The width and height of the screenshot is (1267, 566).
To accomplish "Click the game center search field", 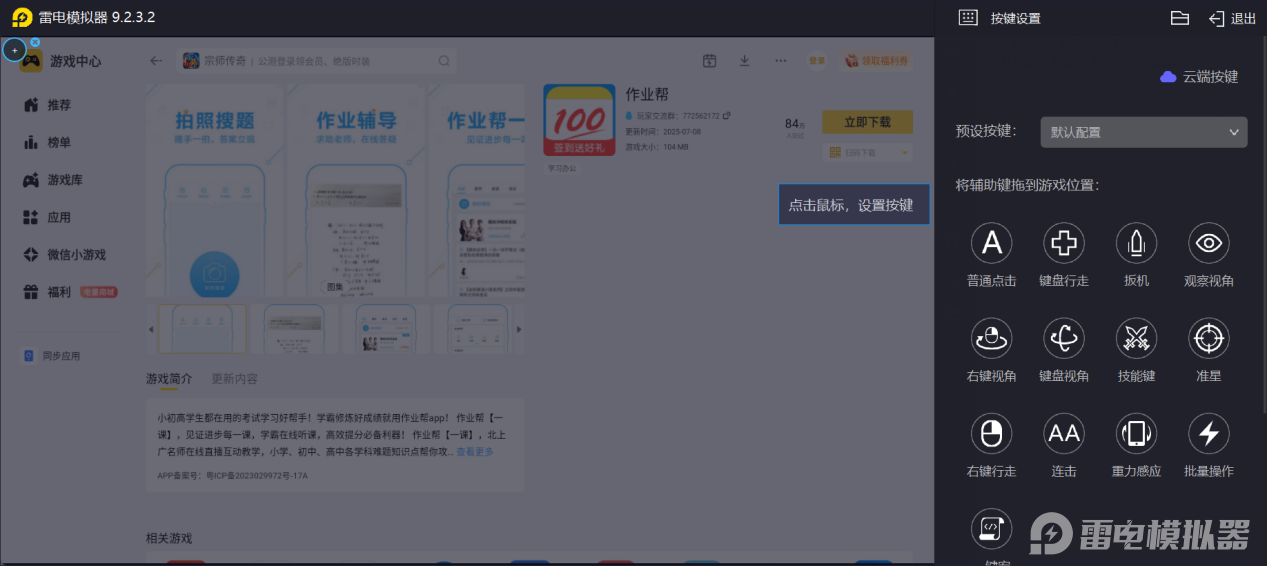I will pos(317,61).
